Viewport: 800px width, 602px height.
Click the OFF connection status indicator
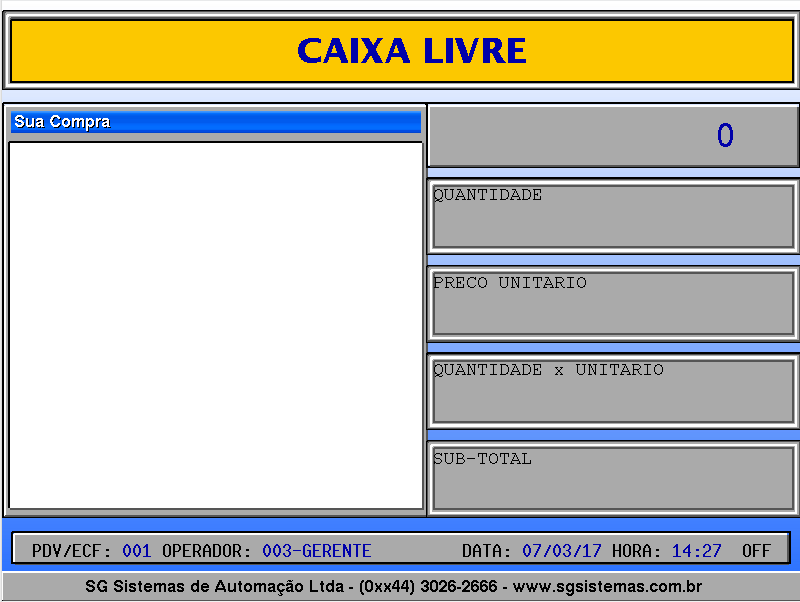pyautogui.click(x=756, y=551)
